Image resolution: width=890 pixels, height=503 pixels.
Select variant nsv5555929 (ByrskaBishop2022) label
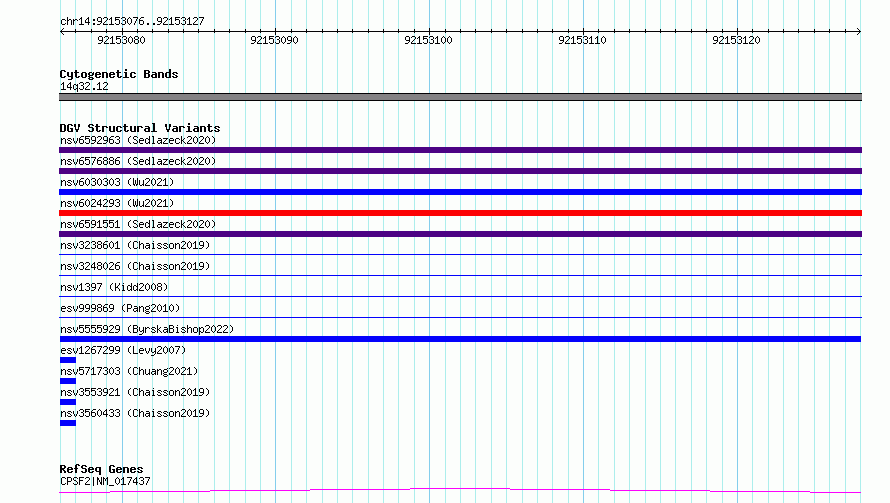(147, 329)
